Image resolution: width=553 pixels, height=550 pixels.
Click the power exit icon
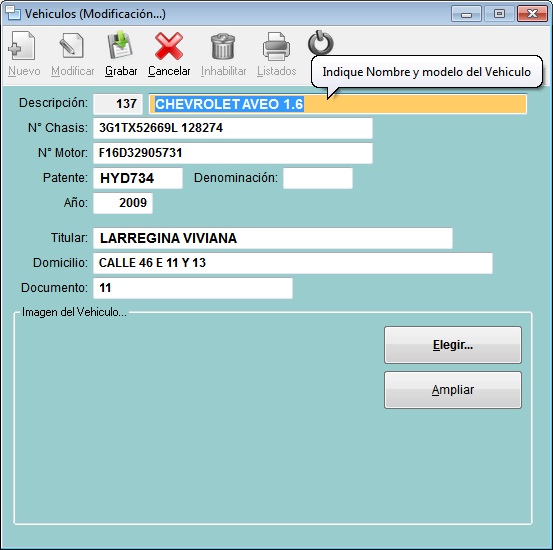[x=320, y=43]
